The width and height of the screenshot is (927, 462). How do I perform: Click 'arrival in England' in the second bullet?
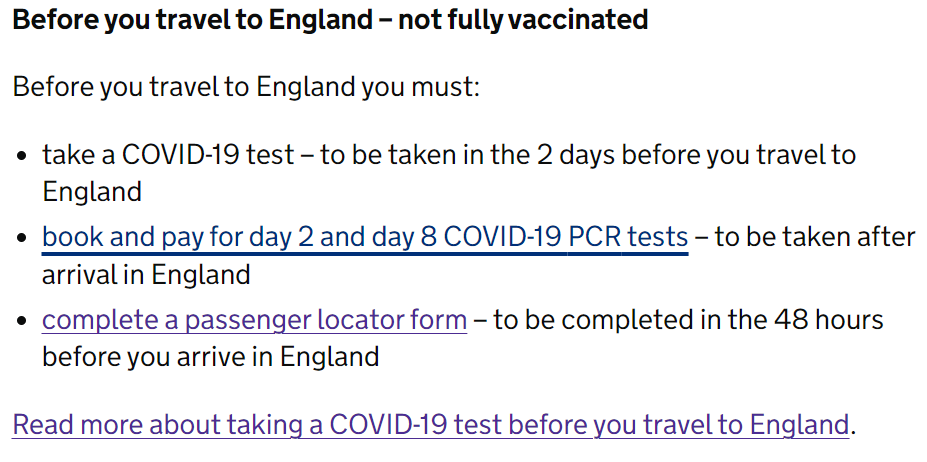[x=146, y=275]
